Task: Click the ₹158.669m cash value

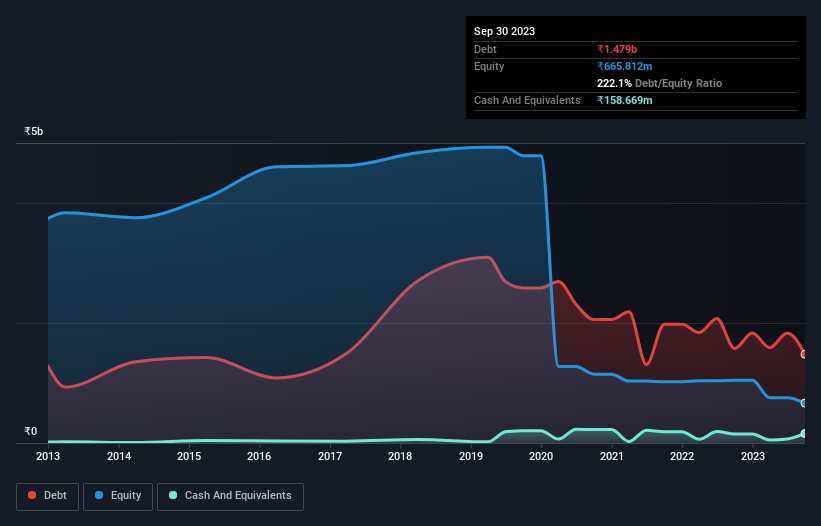Action: [625, 100]
